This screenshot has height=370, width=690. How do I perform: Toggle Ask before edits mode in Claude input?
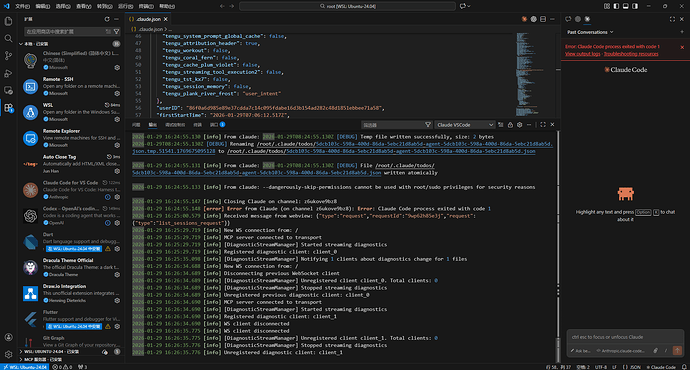pyautogui.click(x=580, y=351)
